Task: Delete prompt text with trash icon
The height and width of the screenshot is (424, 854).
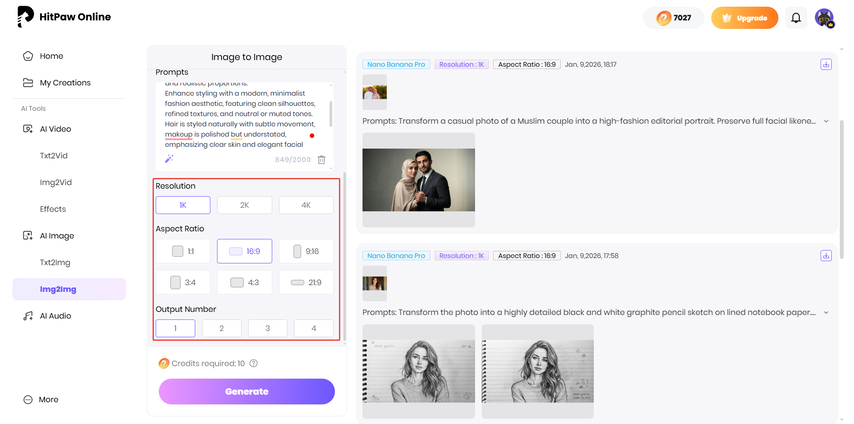Action: pos(321,159)
